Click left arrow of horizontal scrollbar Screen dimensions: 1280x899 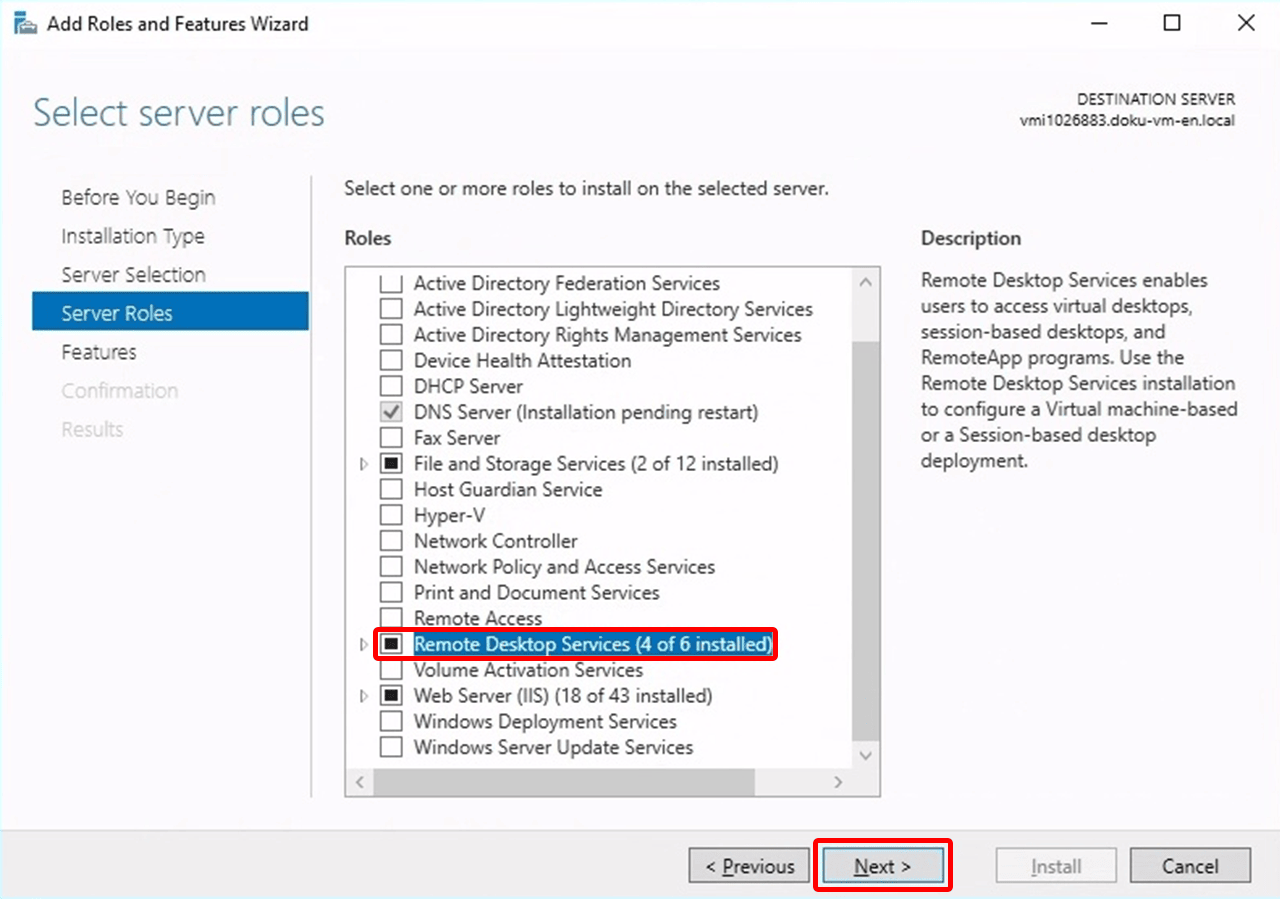[360, 782]
